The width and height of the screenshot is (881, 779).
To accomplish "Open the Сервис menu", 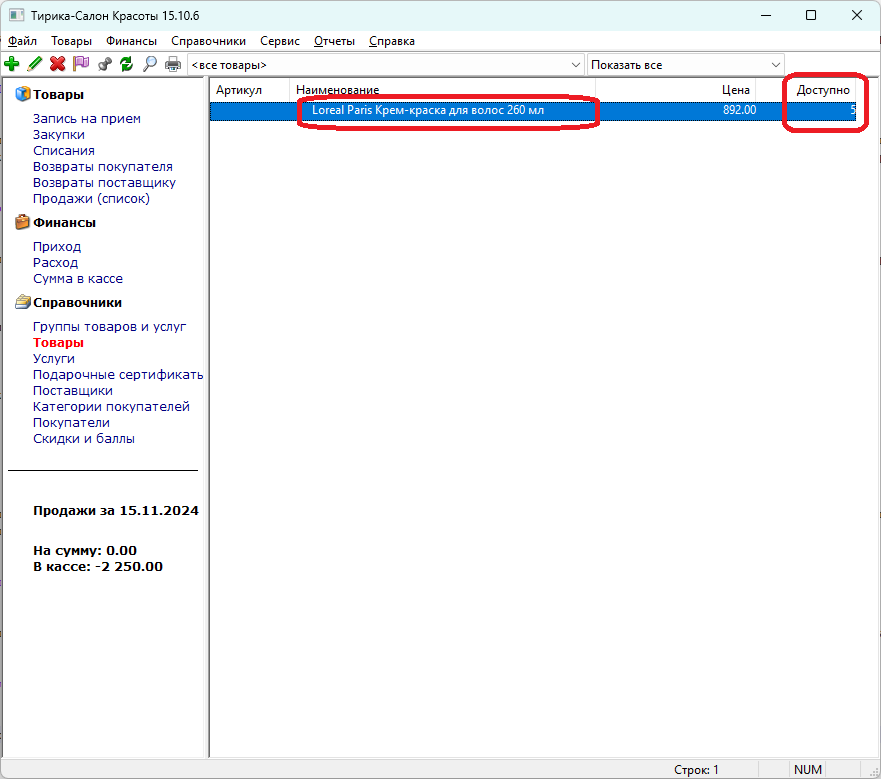I will (280, 41).
